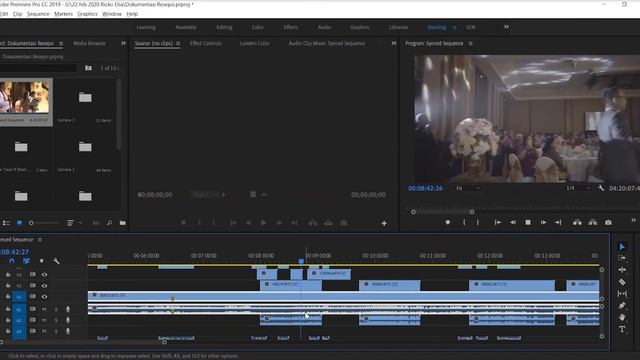The image size is (640, 360).
Task: Solo audio track A1
Action: pyautogui.click(x=56, y=309)
